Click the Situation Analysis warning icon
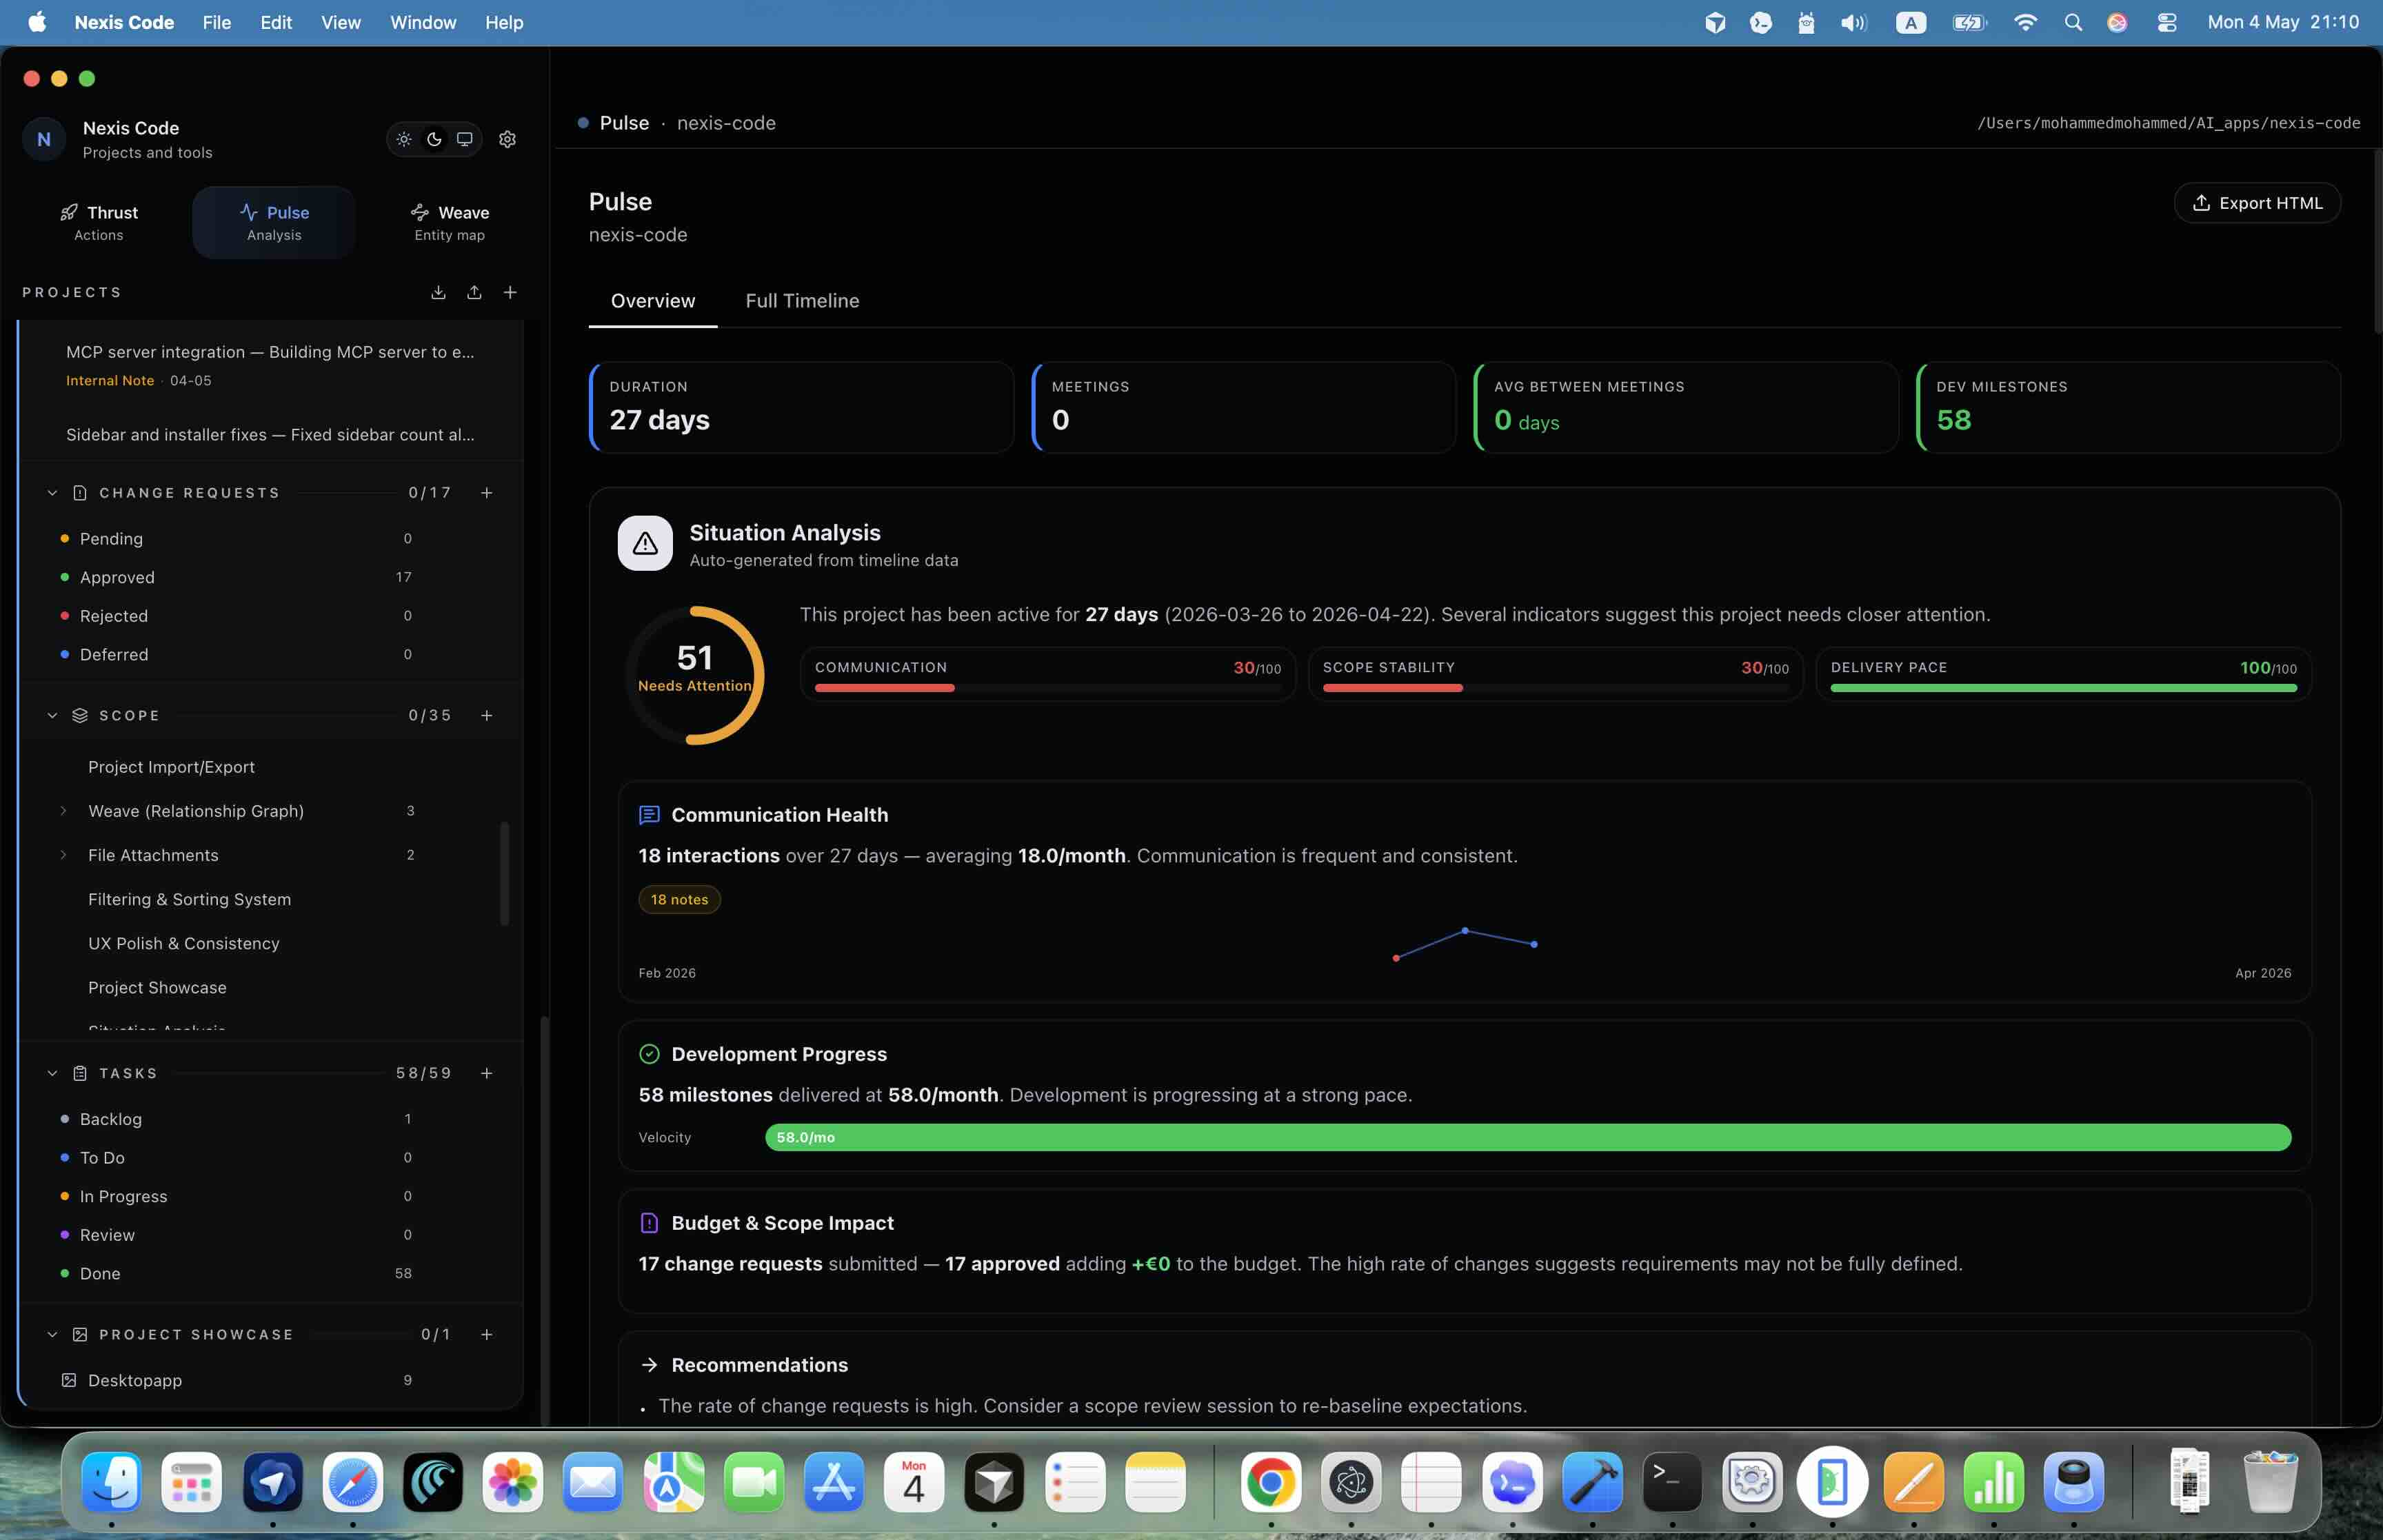 [645, 543]
